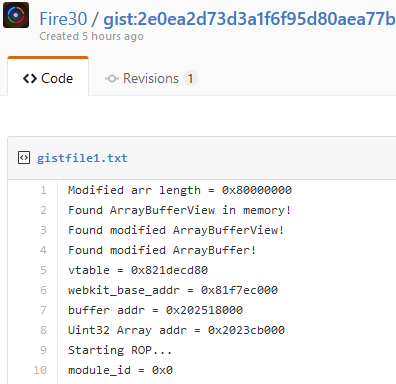Click the 'Created 5 hours ago' timestamp
This screenshot has width=396, height=384.
click(91, 36)
